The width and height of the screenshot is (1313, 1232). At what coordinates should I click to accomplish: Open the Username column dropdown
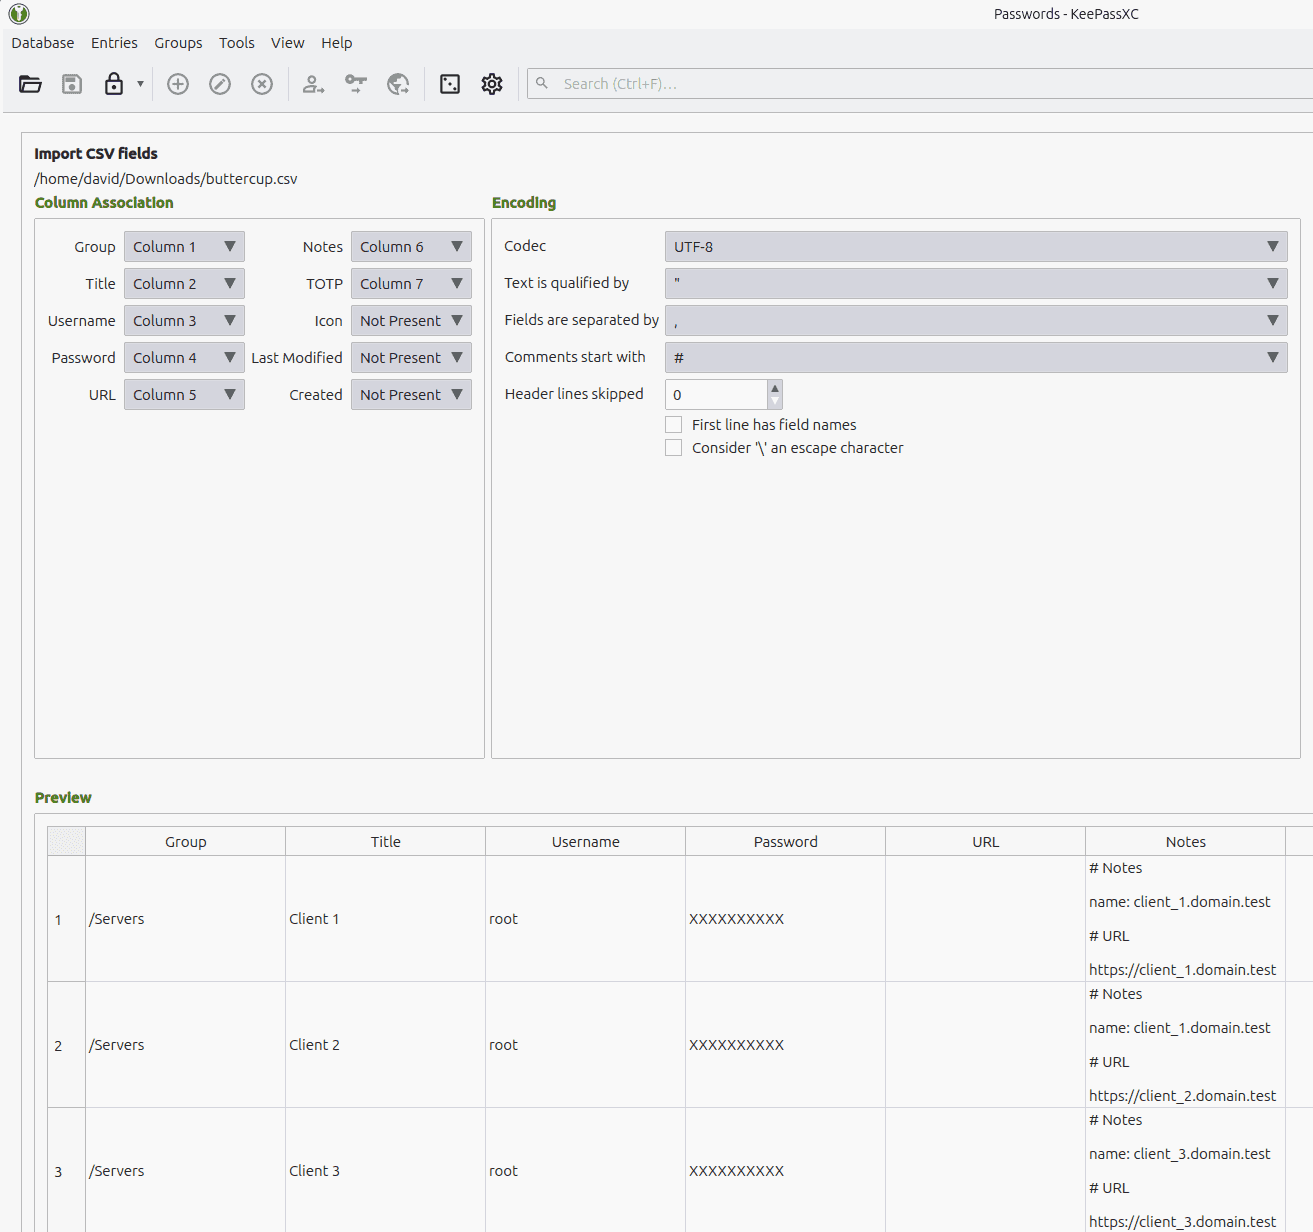click(184, 321)
